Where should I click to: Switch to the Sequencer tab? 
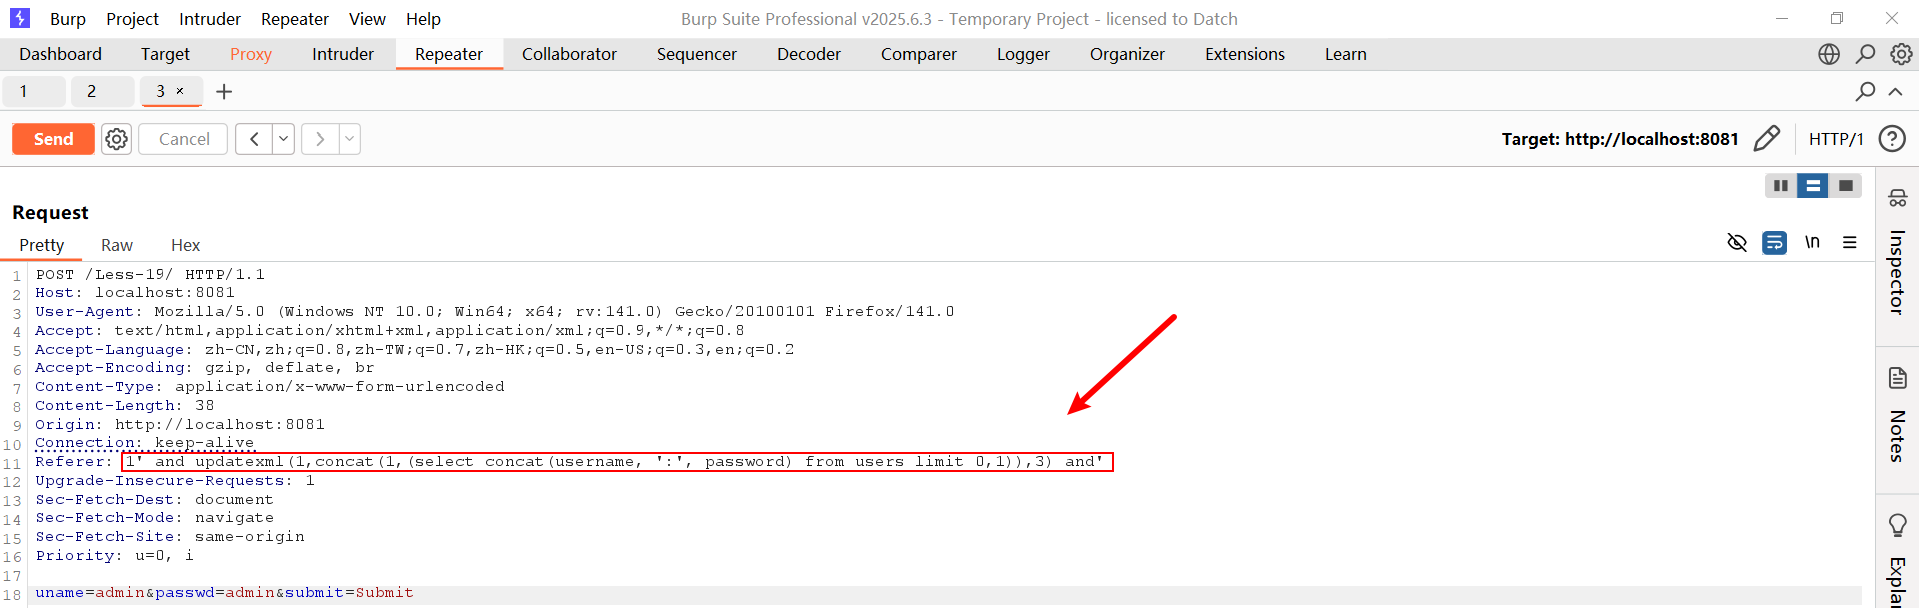click(x=697, y=54)
